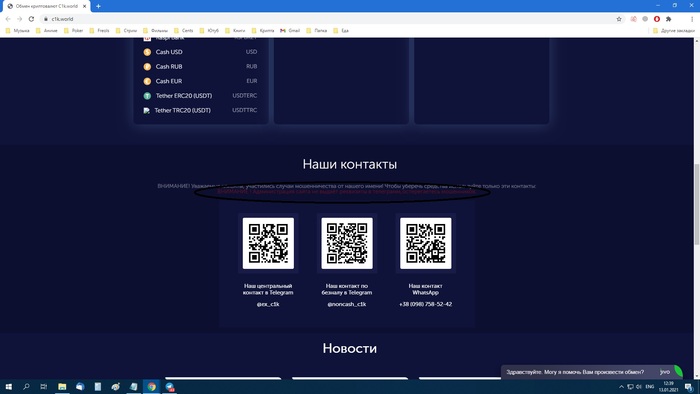The image size is (700, 394).
Task: Click the Cash RUB coin icon
Action: point(147,67)
